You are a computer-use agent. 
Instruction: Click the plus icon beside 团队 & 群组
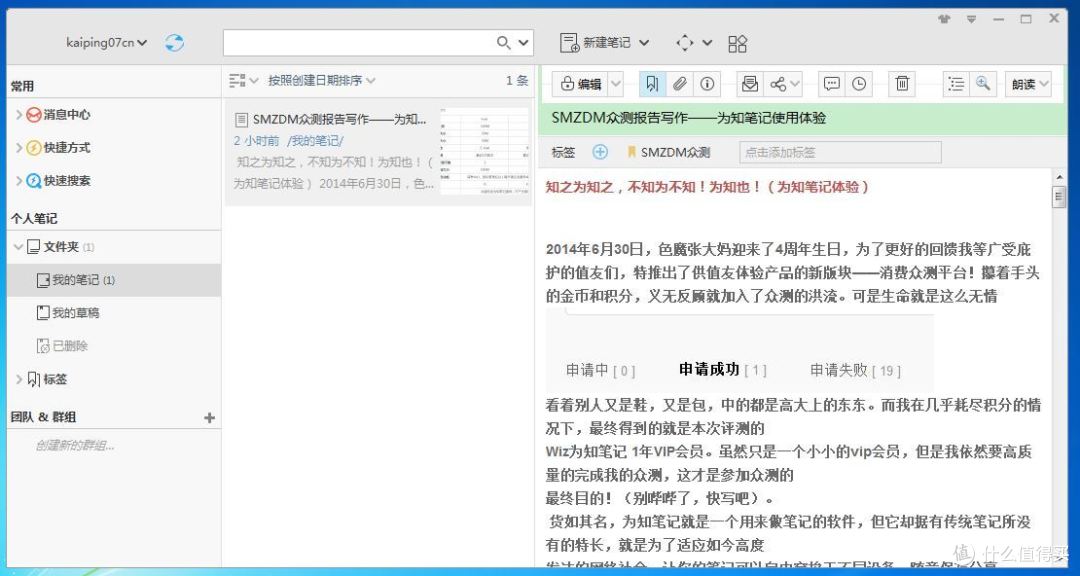[209, 418]
